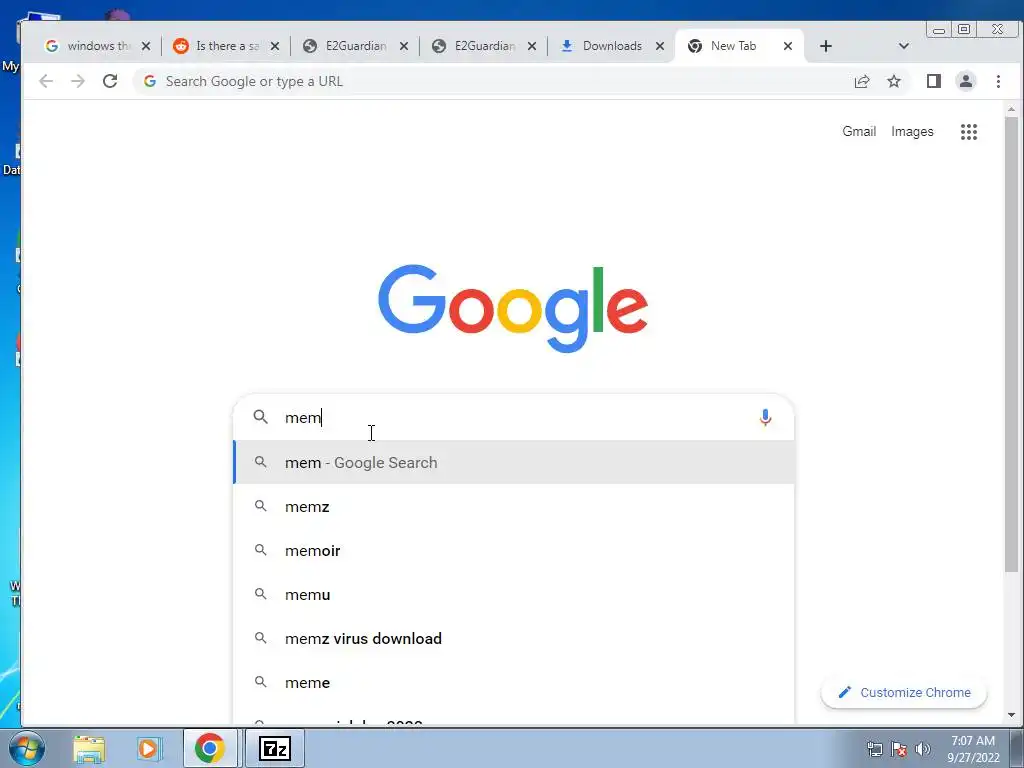The image size is (1024, 768).
Task: Close the second E2Guardian tab
Action: [x=532, y=46]
